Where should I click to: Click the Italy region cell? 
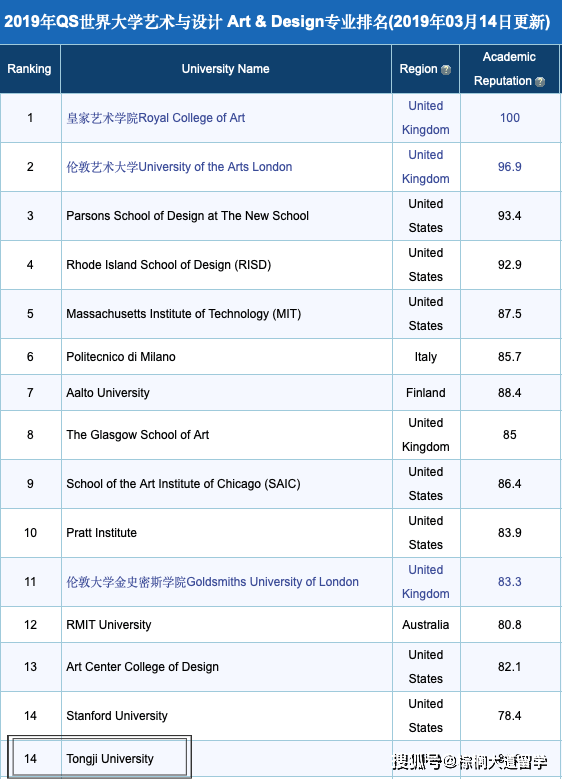pos(425,357)
